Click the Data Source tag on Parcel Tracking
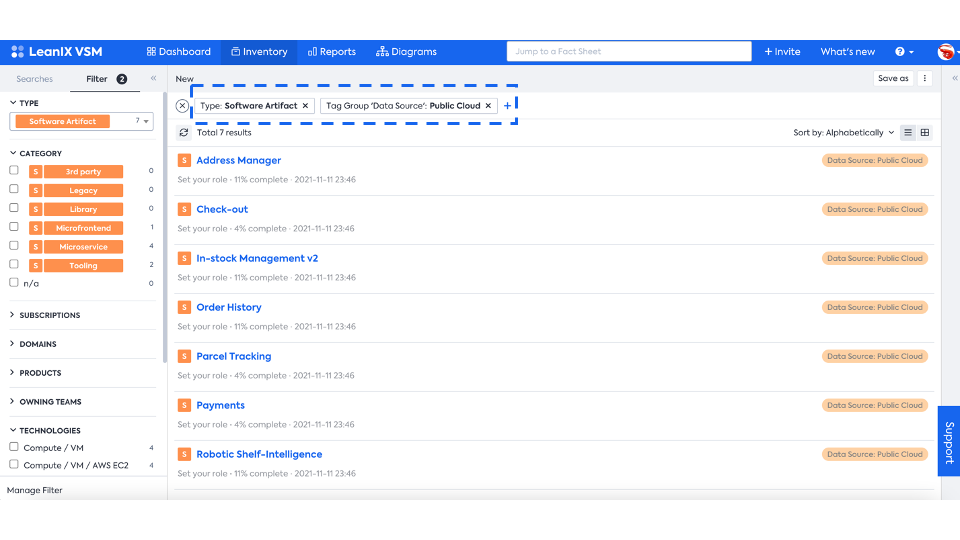This screenshot has width=960, height=540. point(874,356)
